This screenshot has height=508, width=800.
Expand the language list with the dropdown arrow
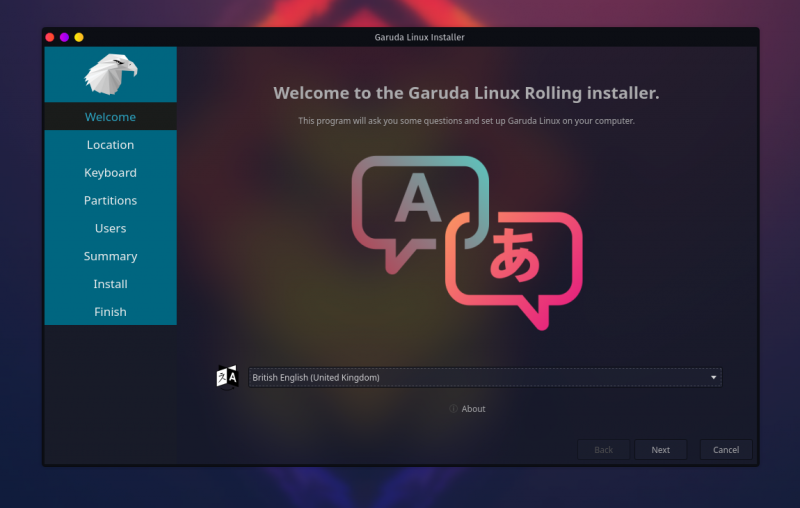click(713, 377)
